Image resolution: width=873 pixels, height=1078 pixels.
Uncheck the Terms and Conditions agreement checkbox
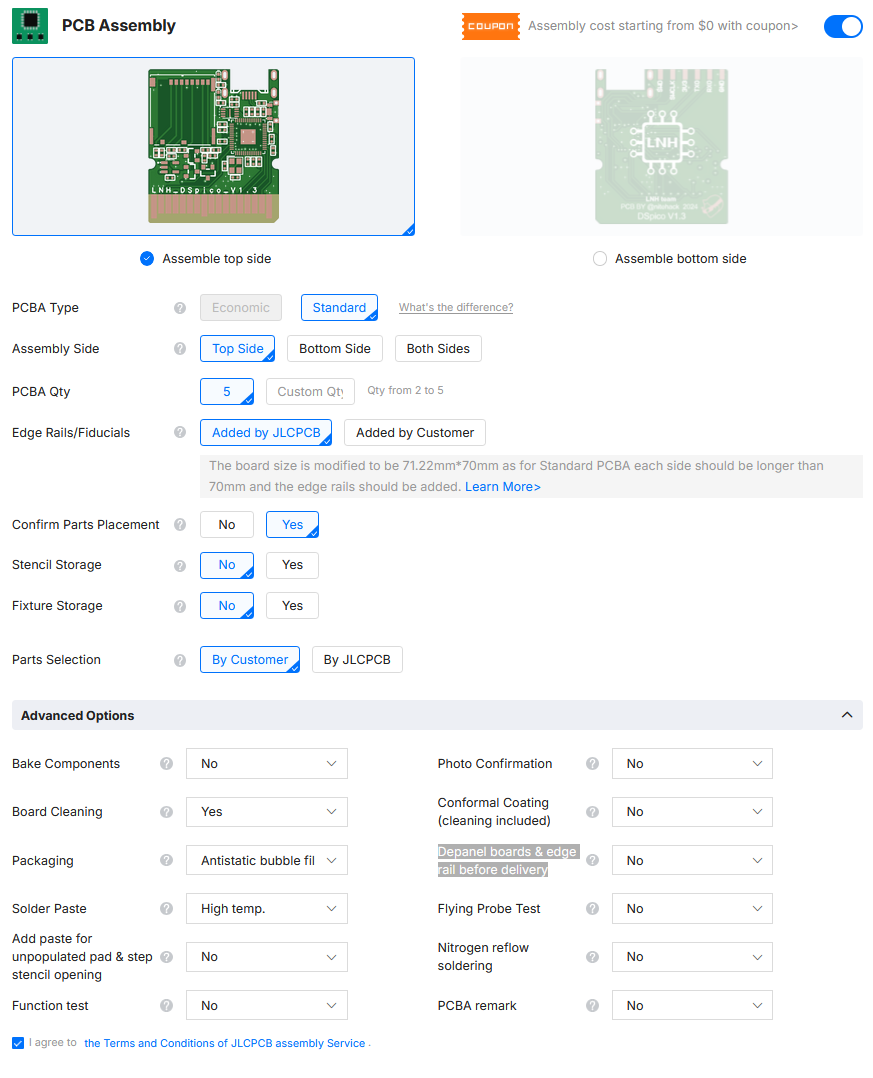tap(18, 1043)
